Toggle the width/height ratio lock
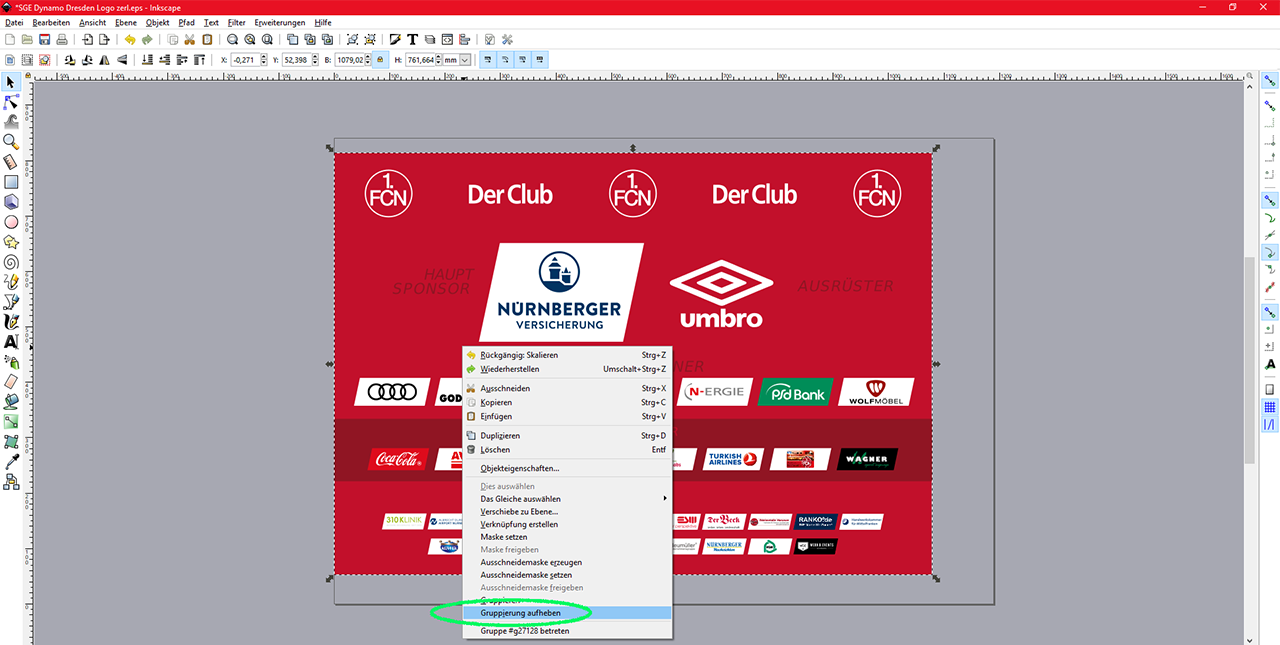Viewport: 1280px width, 645px height. pos(379,60)
